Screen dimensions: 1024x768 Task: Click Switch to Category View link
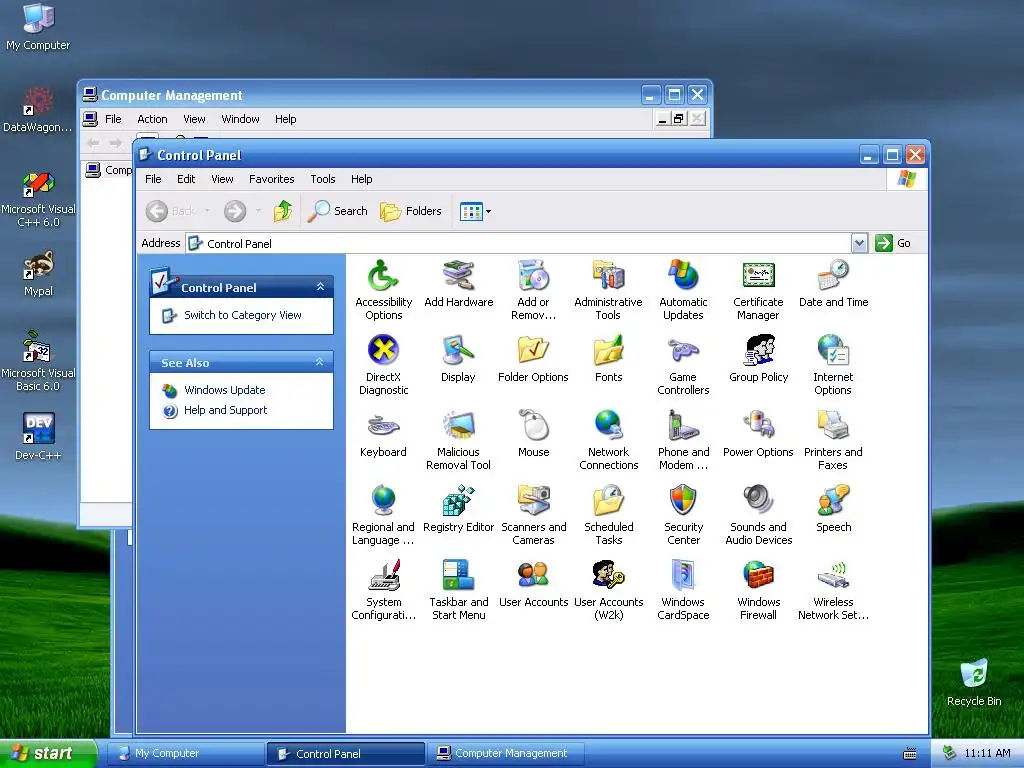coord(242,315)
